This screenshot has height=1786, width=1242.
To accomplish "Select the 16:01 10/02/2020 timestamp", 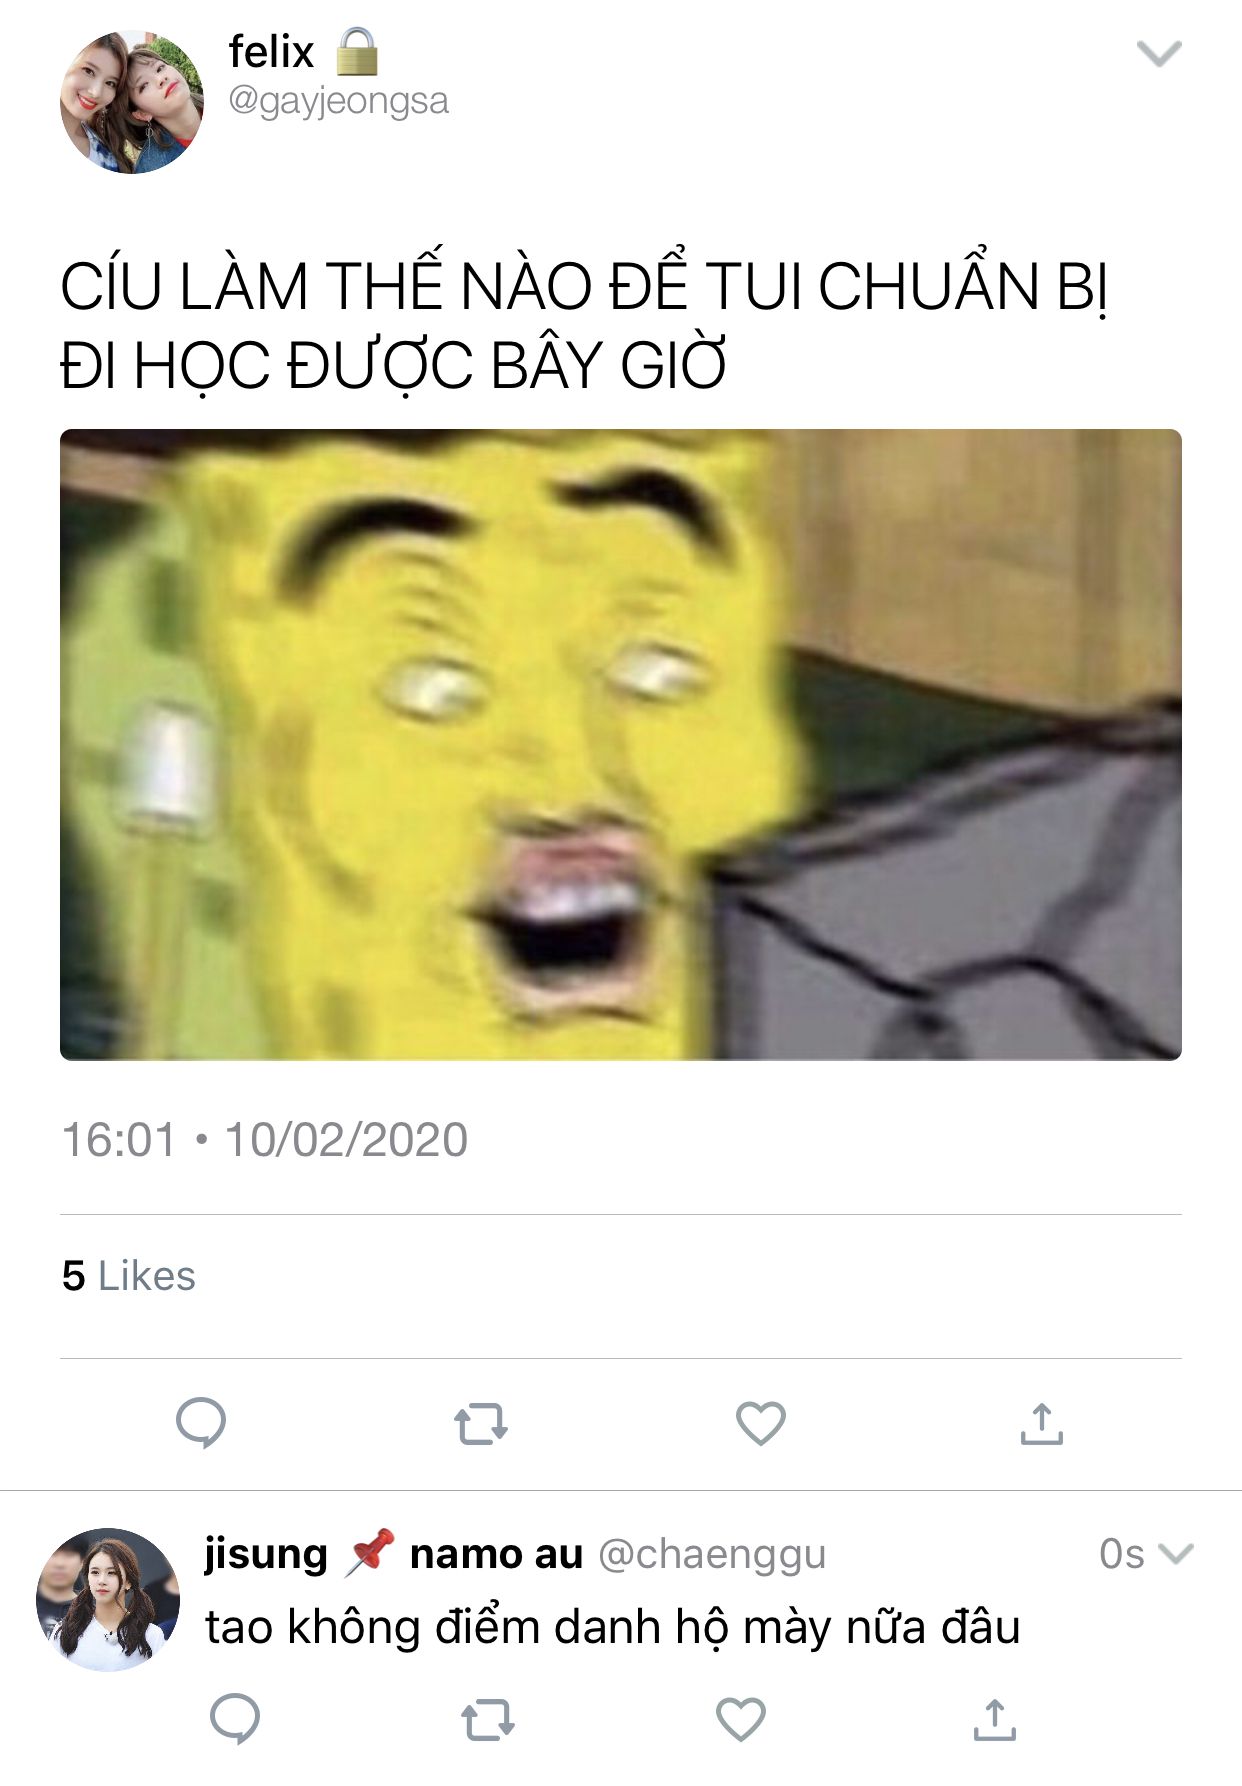I will (265, 1140).
